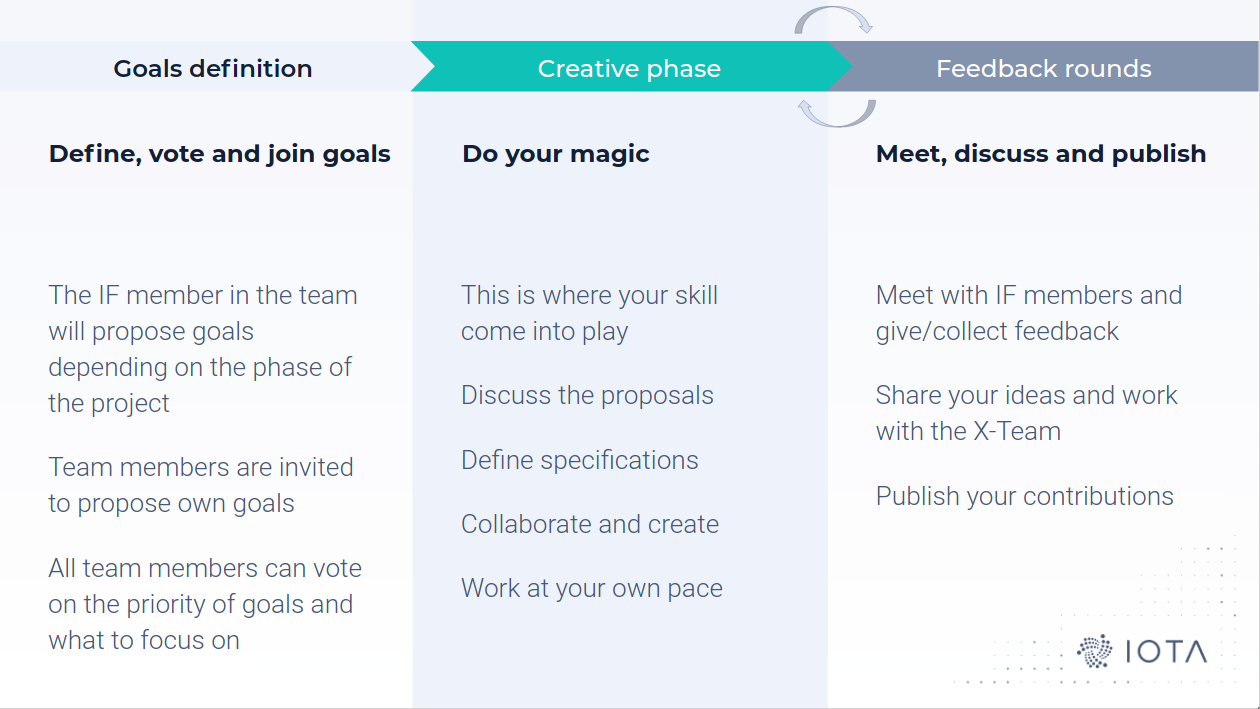The height and width of the screenshot is (709, 1260).
Task: Select the Goals definition header
Action: click(212, 68)
